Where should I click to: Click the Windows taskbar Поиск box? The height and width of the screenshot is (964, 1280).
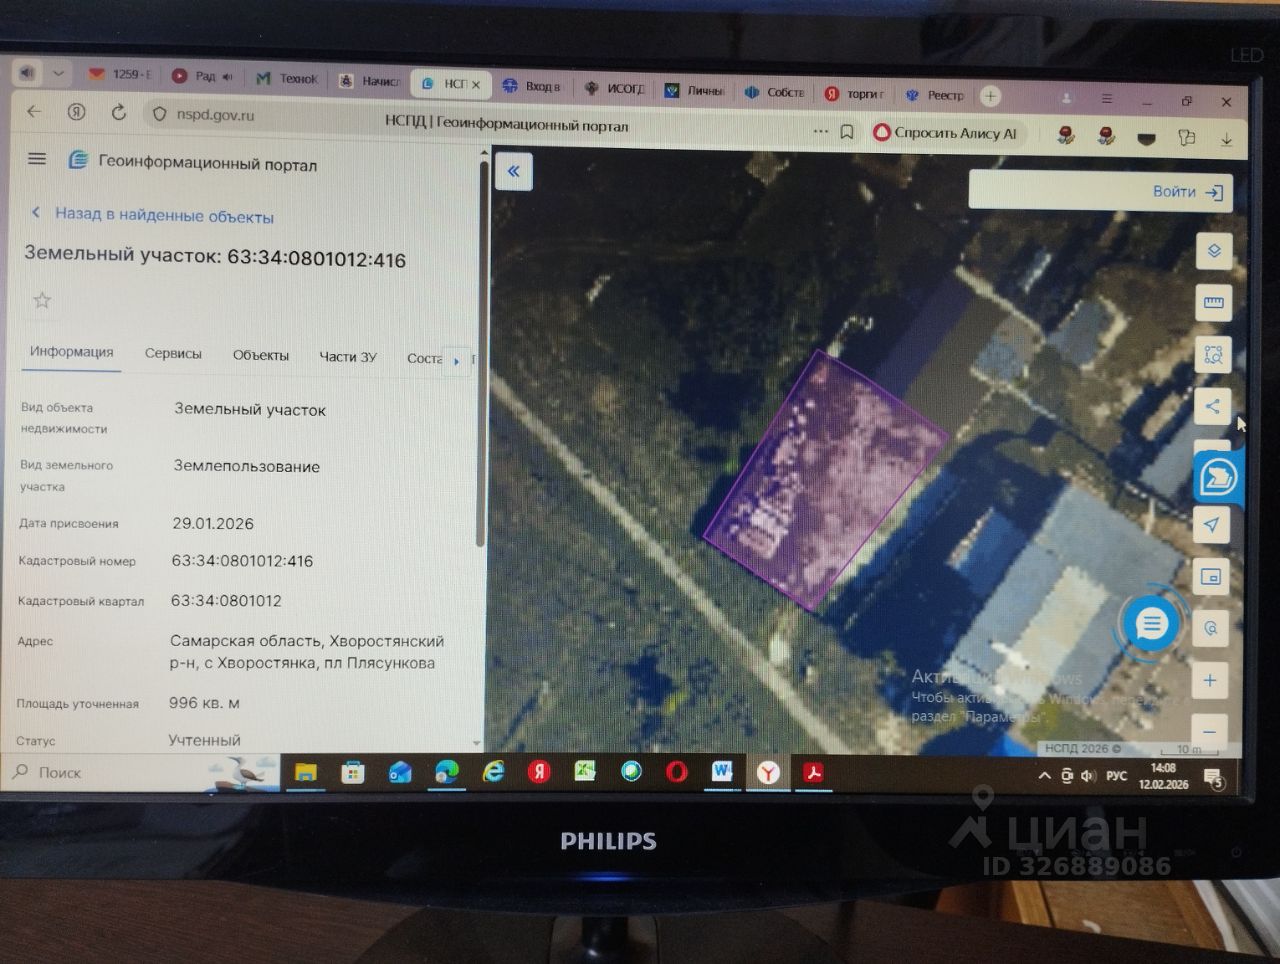click(100, 772)
